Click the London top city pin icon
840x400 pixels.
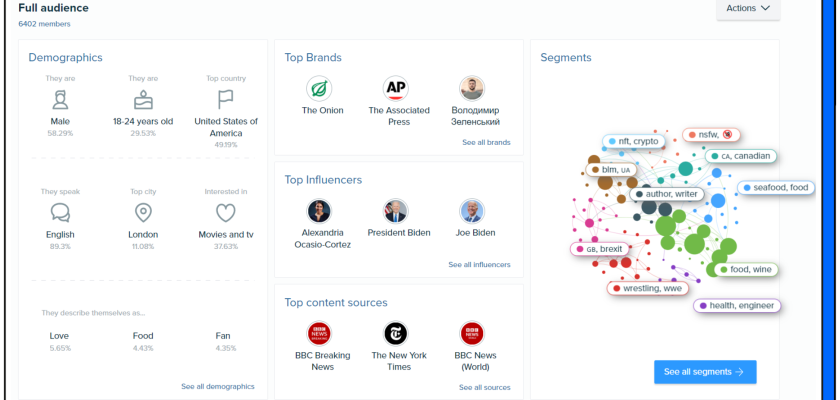click(143, 213)
